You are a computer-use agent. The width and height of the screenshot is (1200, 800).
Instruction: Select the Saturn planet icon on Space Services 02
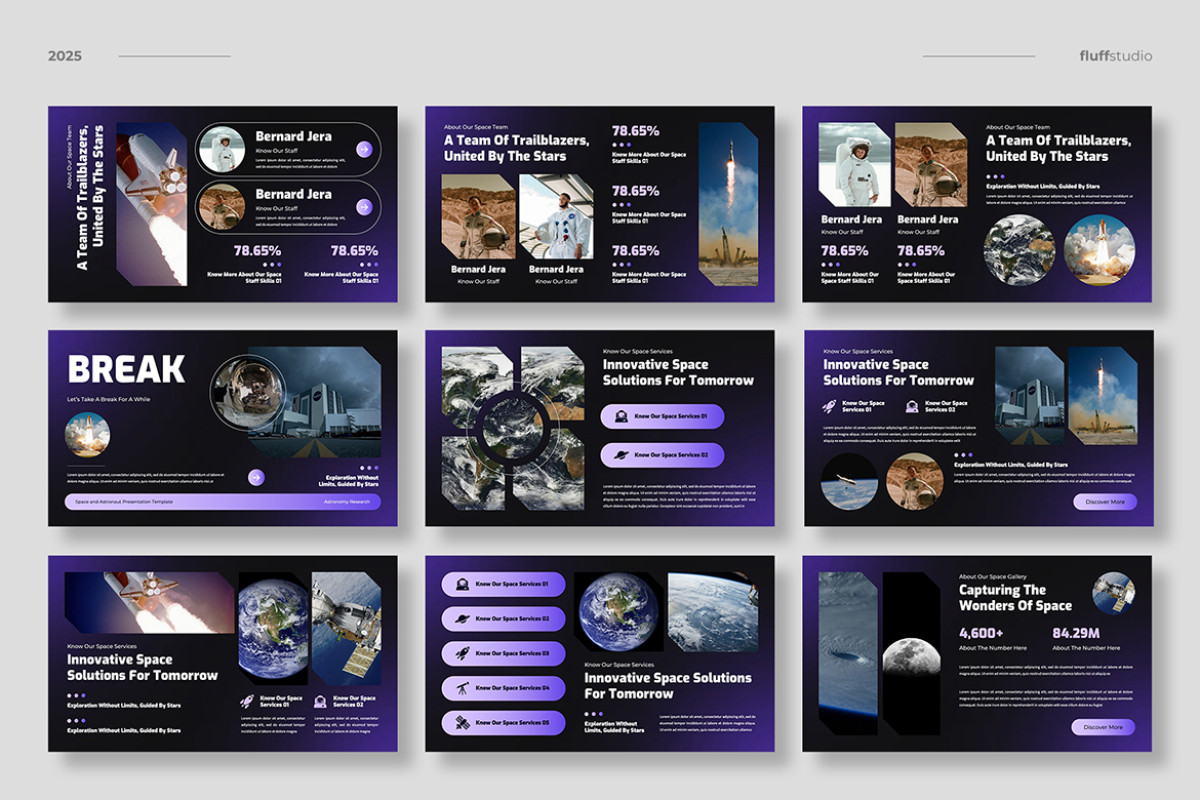(462, 618)
